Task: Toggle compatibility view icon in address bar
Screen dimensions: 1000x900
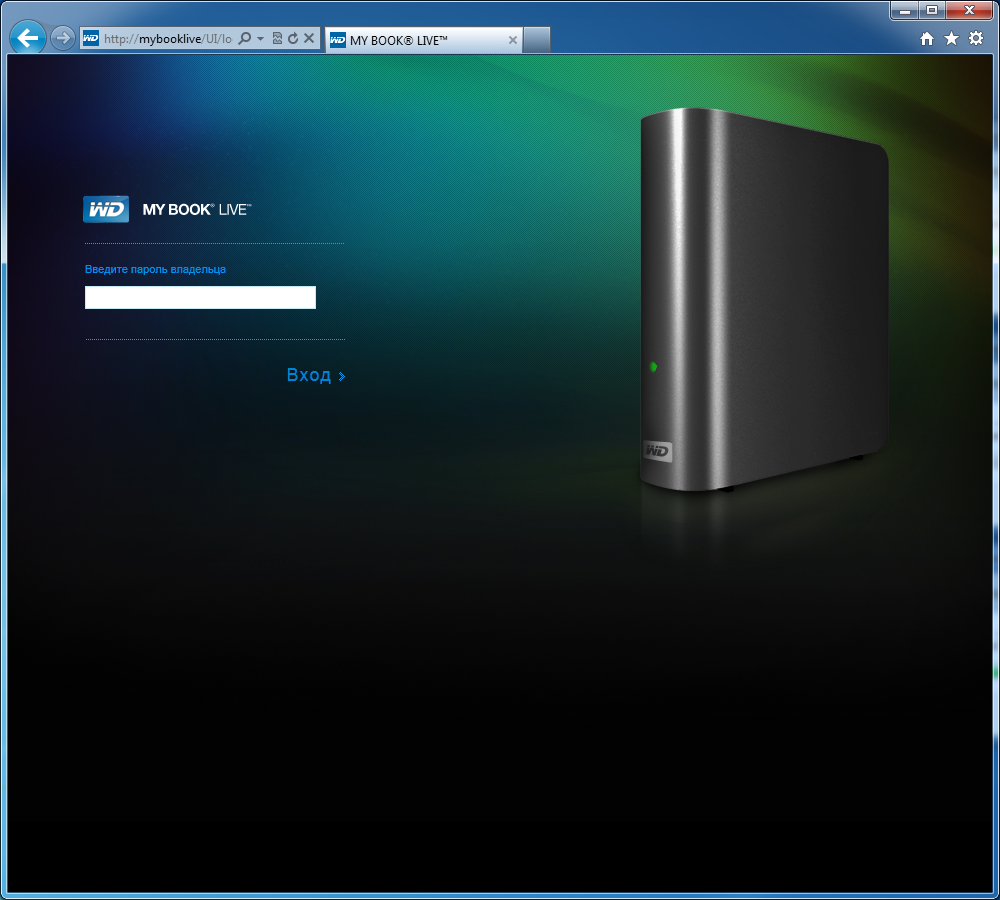Action: pyautogui.click(x=277, y=38)
